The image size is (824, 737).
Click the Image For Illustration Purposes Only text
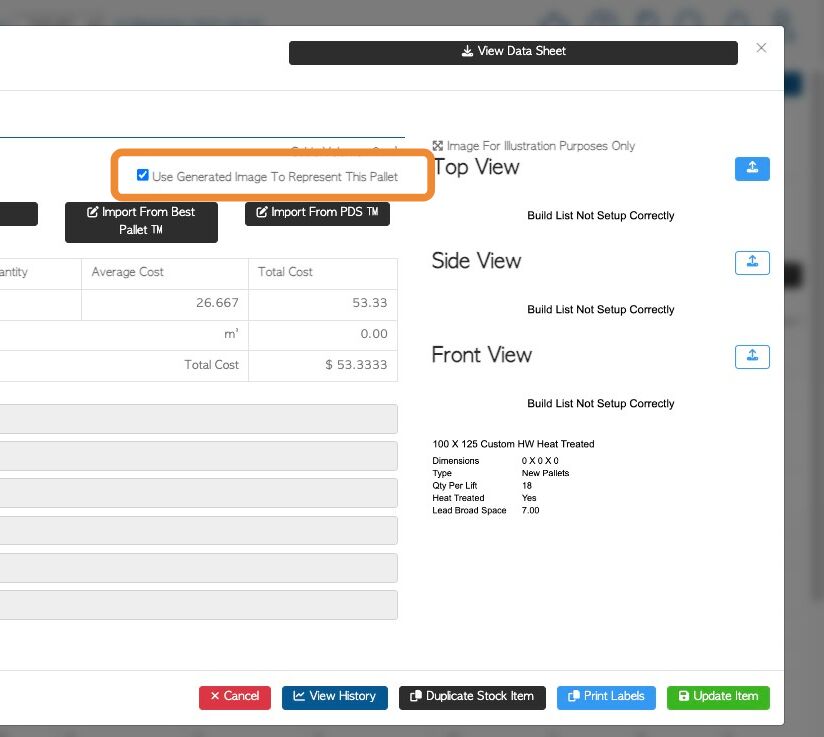coord(541,146)
